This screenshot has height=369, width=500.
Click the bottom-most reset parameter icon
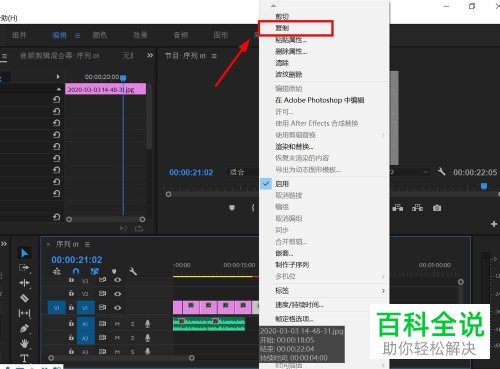tap(57, 217)
